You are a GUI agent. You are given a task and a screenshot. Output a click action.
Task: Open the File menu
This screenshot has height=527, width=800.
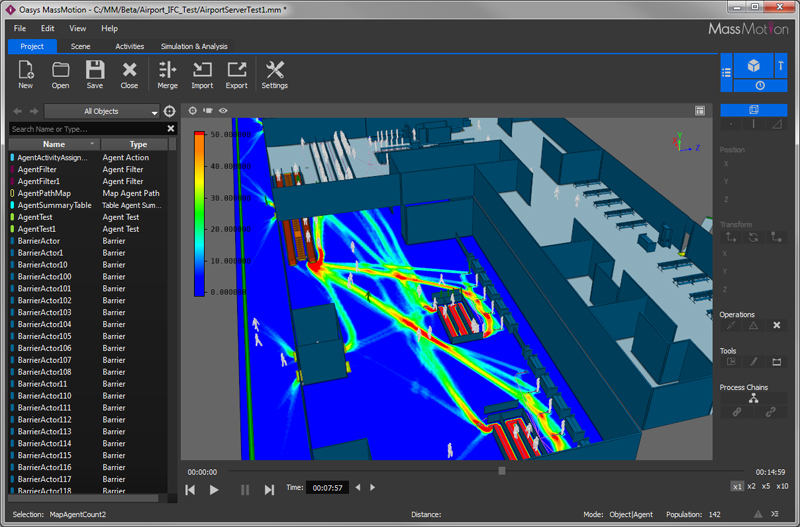[x=20, y=29]
